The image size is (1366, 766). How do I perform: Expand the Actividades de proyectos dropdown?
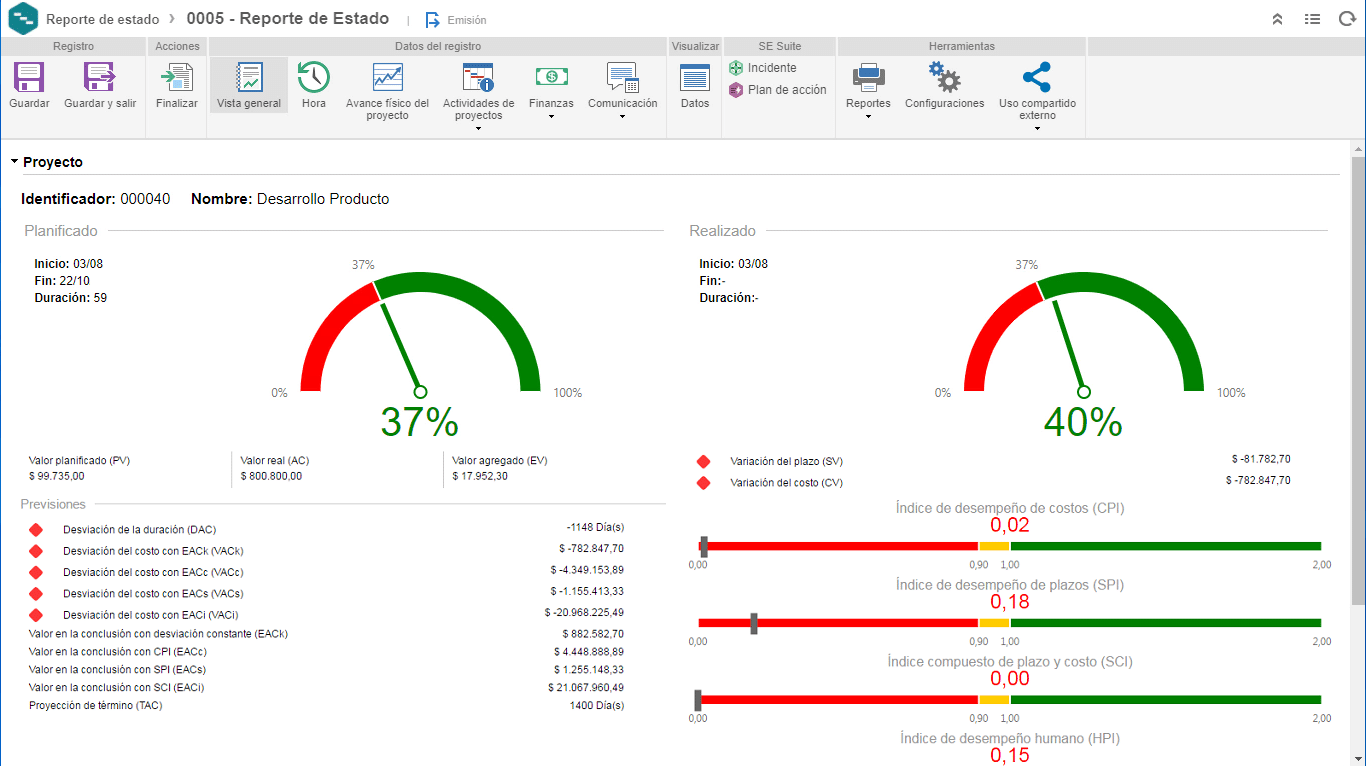(x=479, y=128)
